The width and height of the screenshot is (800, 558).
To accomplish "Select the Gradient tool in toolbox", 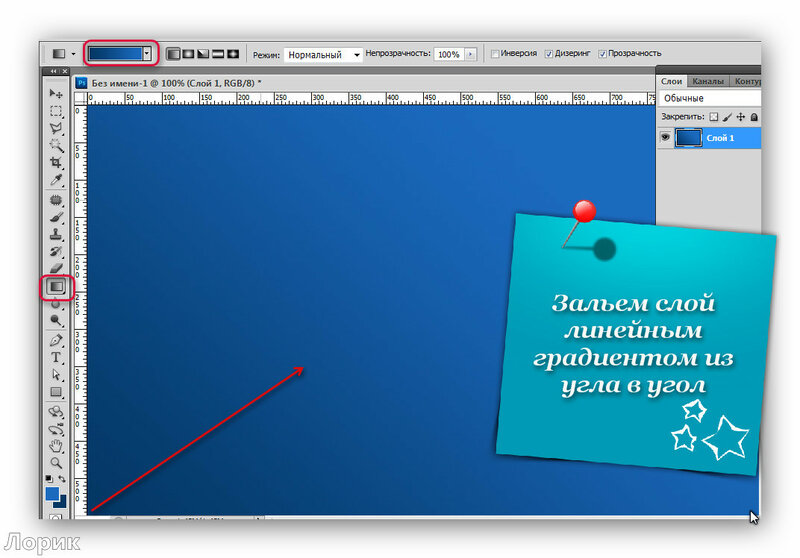I will click(x=56, y=287).
